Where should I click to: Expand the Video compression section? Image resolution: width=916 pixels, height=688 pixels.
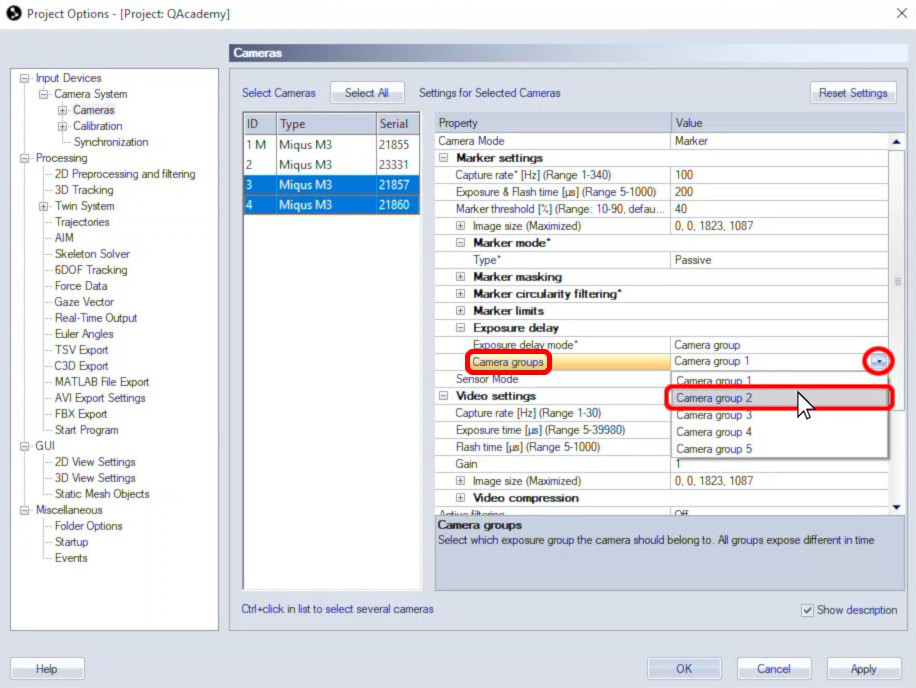[460, 498]
